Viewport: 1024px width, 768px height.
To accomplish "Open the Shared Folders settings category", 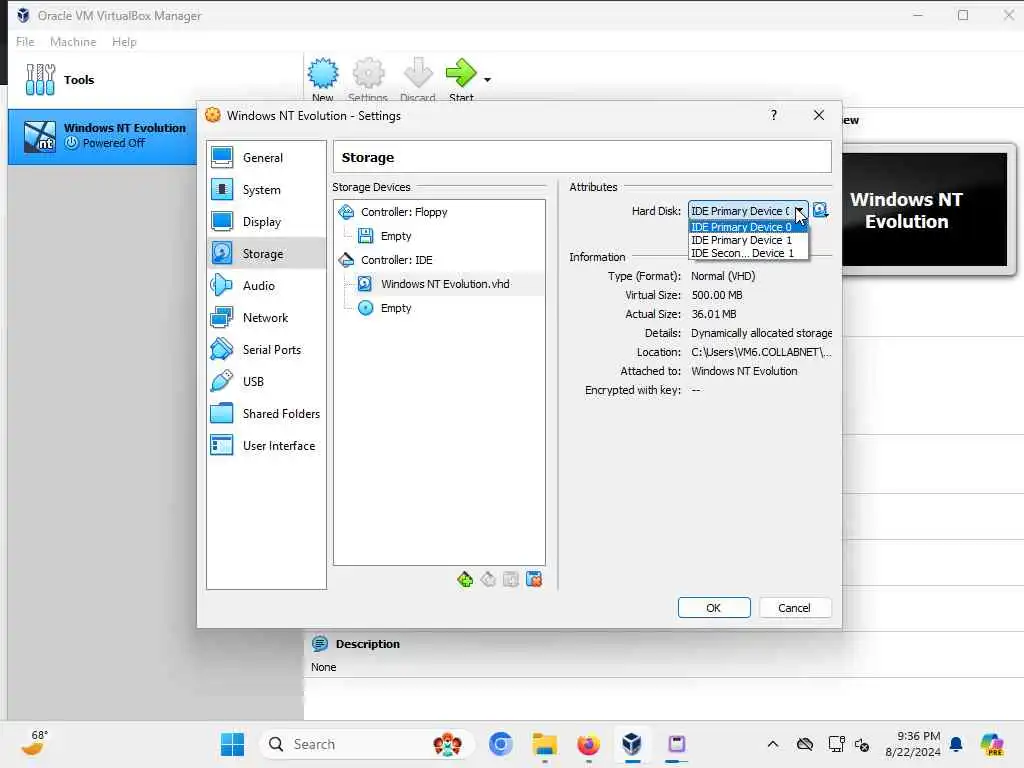I will (266, 413).
